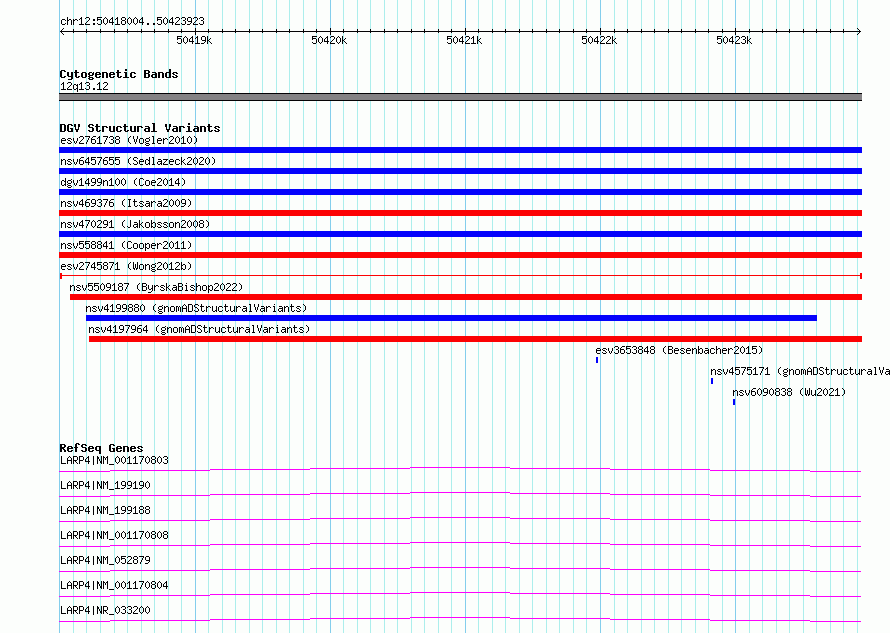This screenshot has height=633, width=890.
Task: Click the 50419k ruler label
Action: [x=194, y=40]
